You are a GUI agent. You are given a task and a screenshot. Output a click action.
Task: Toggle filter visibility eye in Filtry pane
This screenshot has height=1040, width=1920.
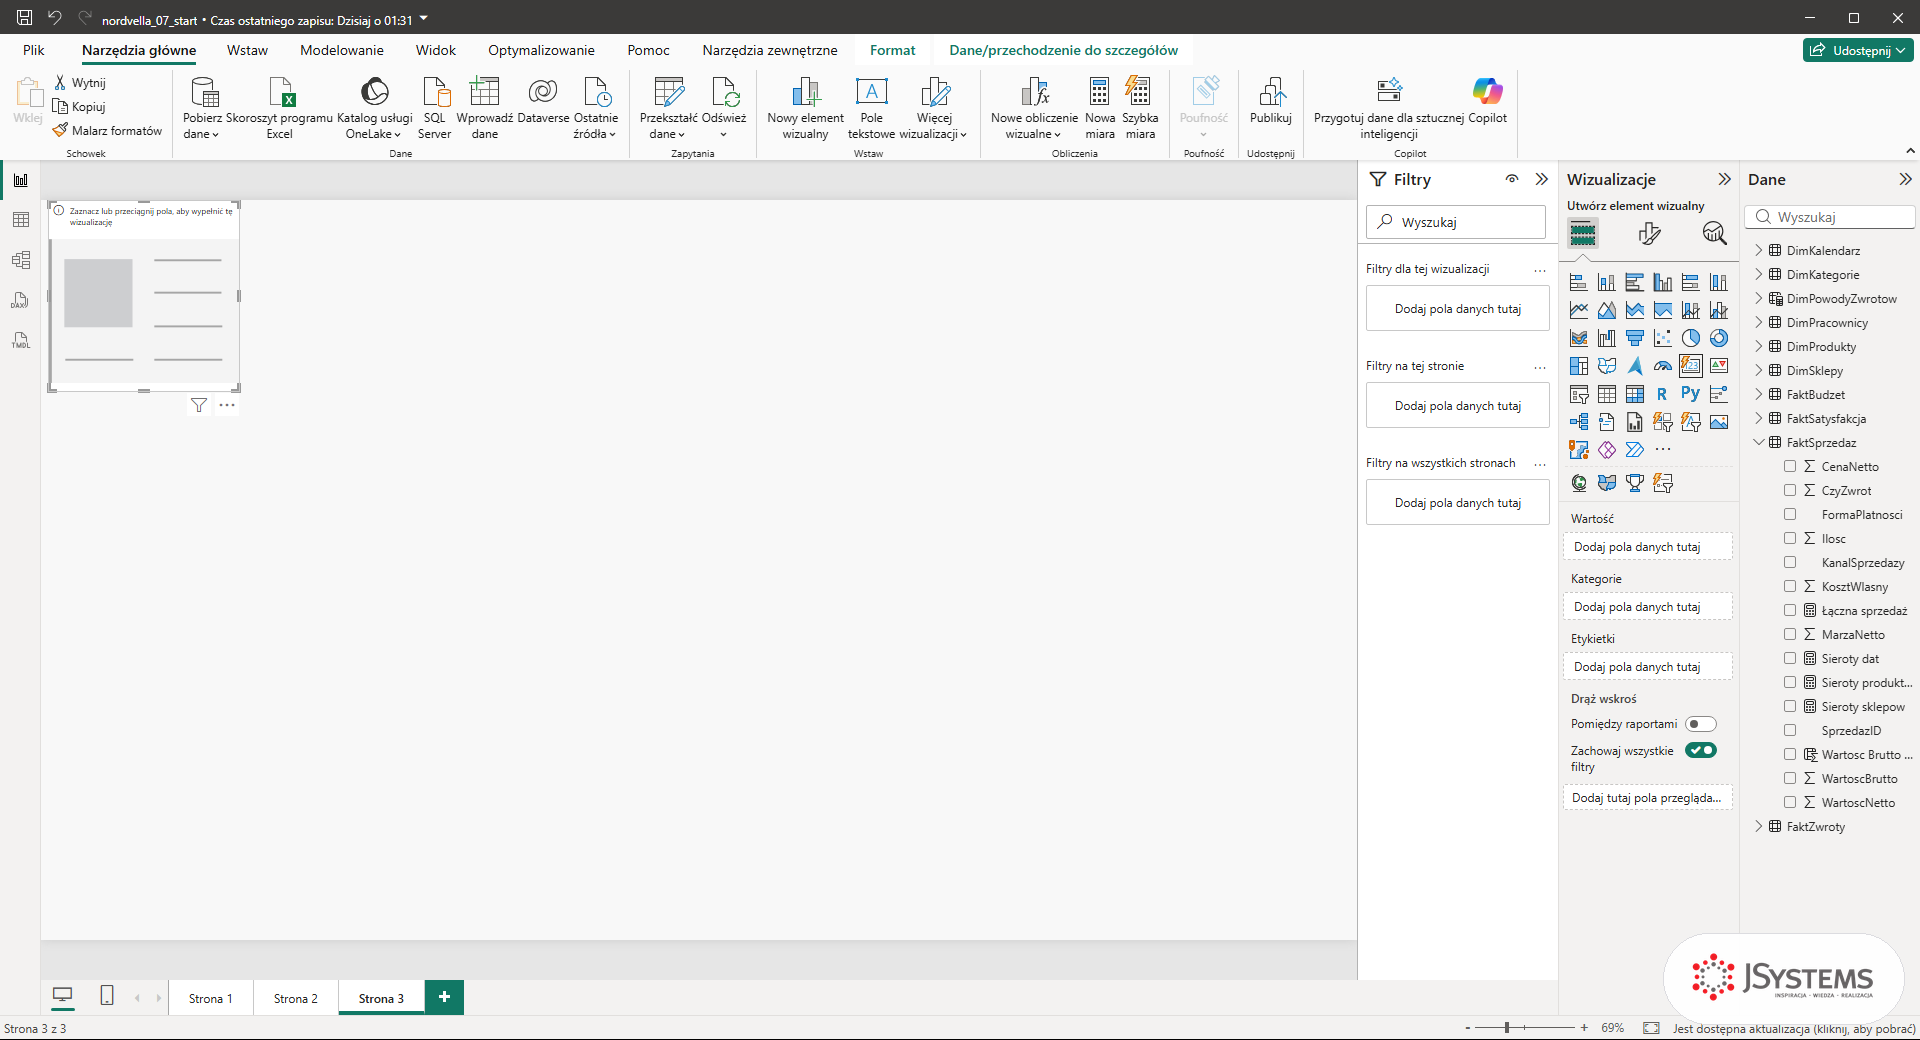1512,179
